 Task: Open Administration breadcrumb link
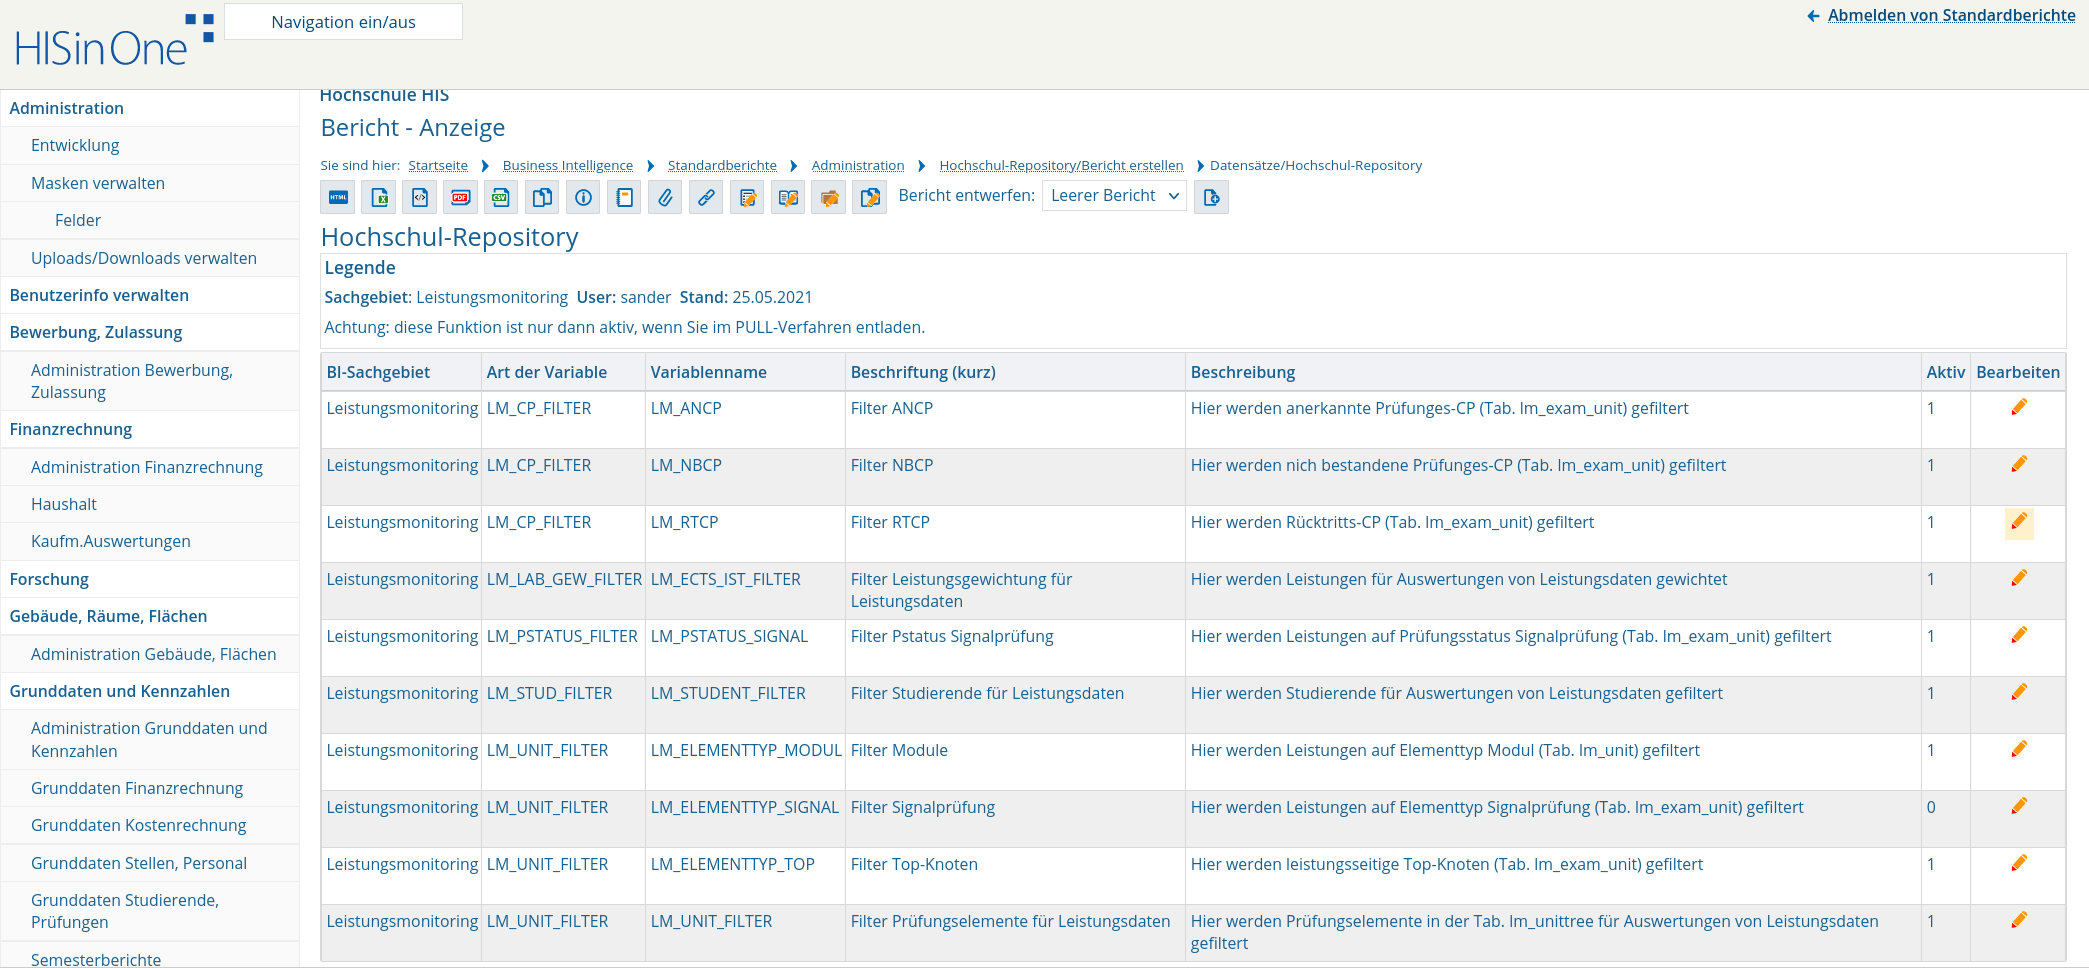858,166
